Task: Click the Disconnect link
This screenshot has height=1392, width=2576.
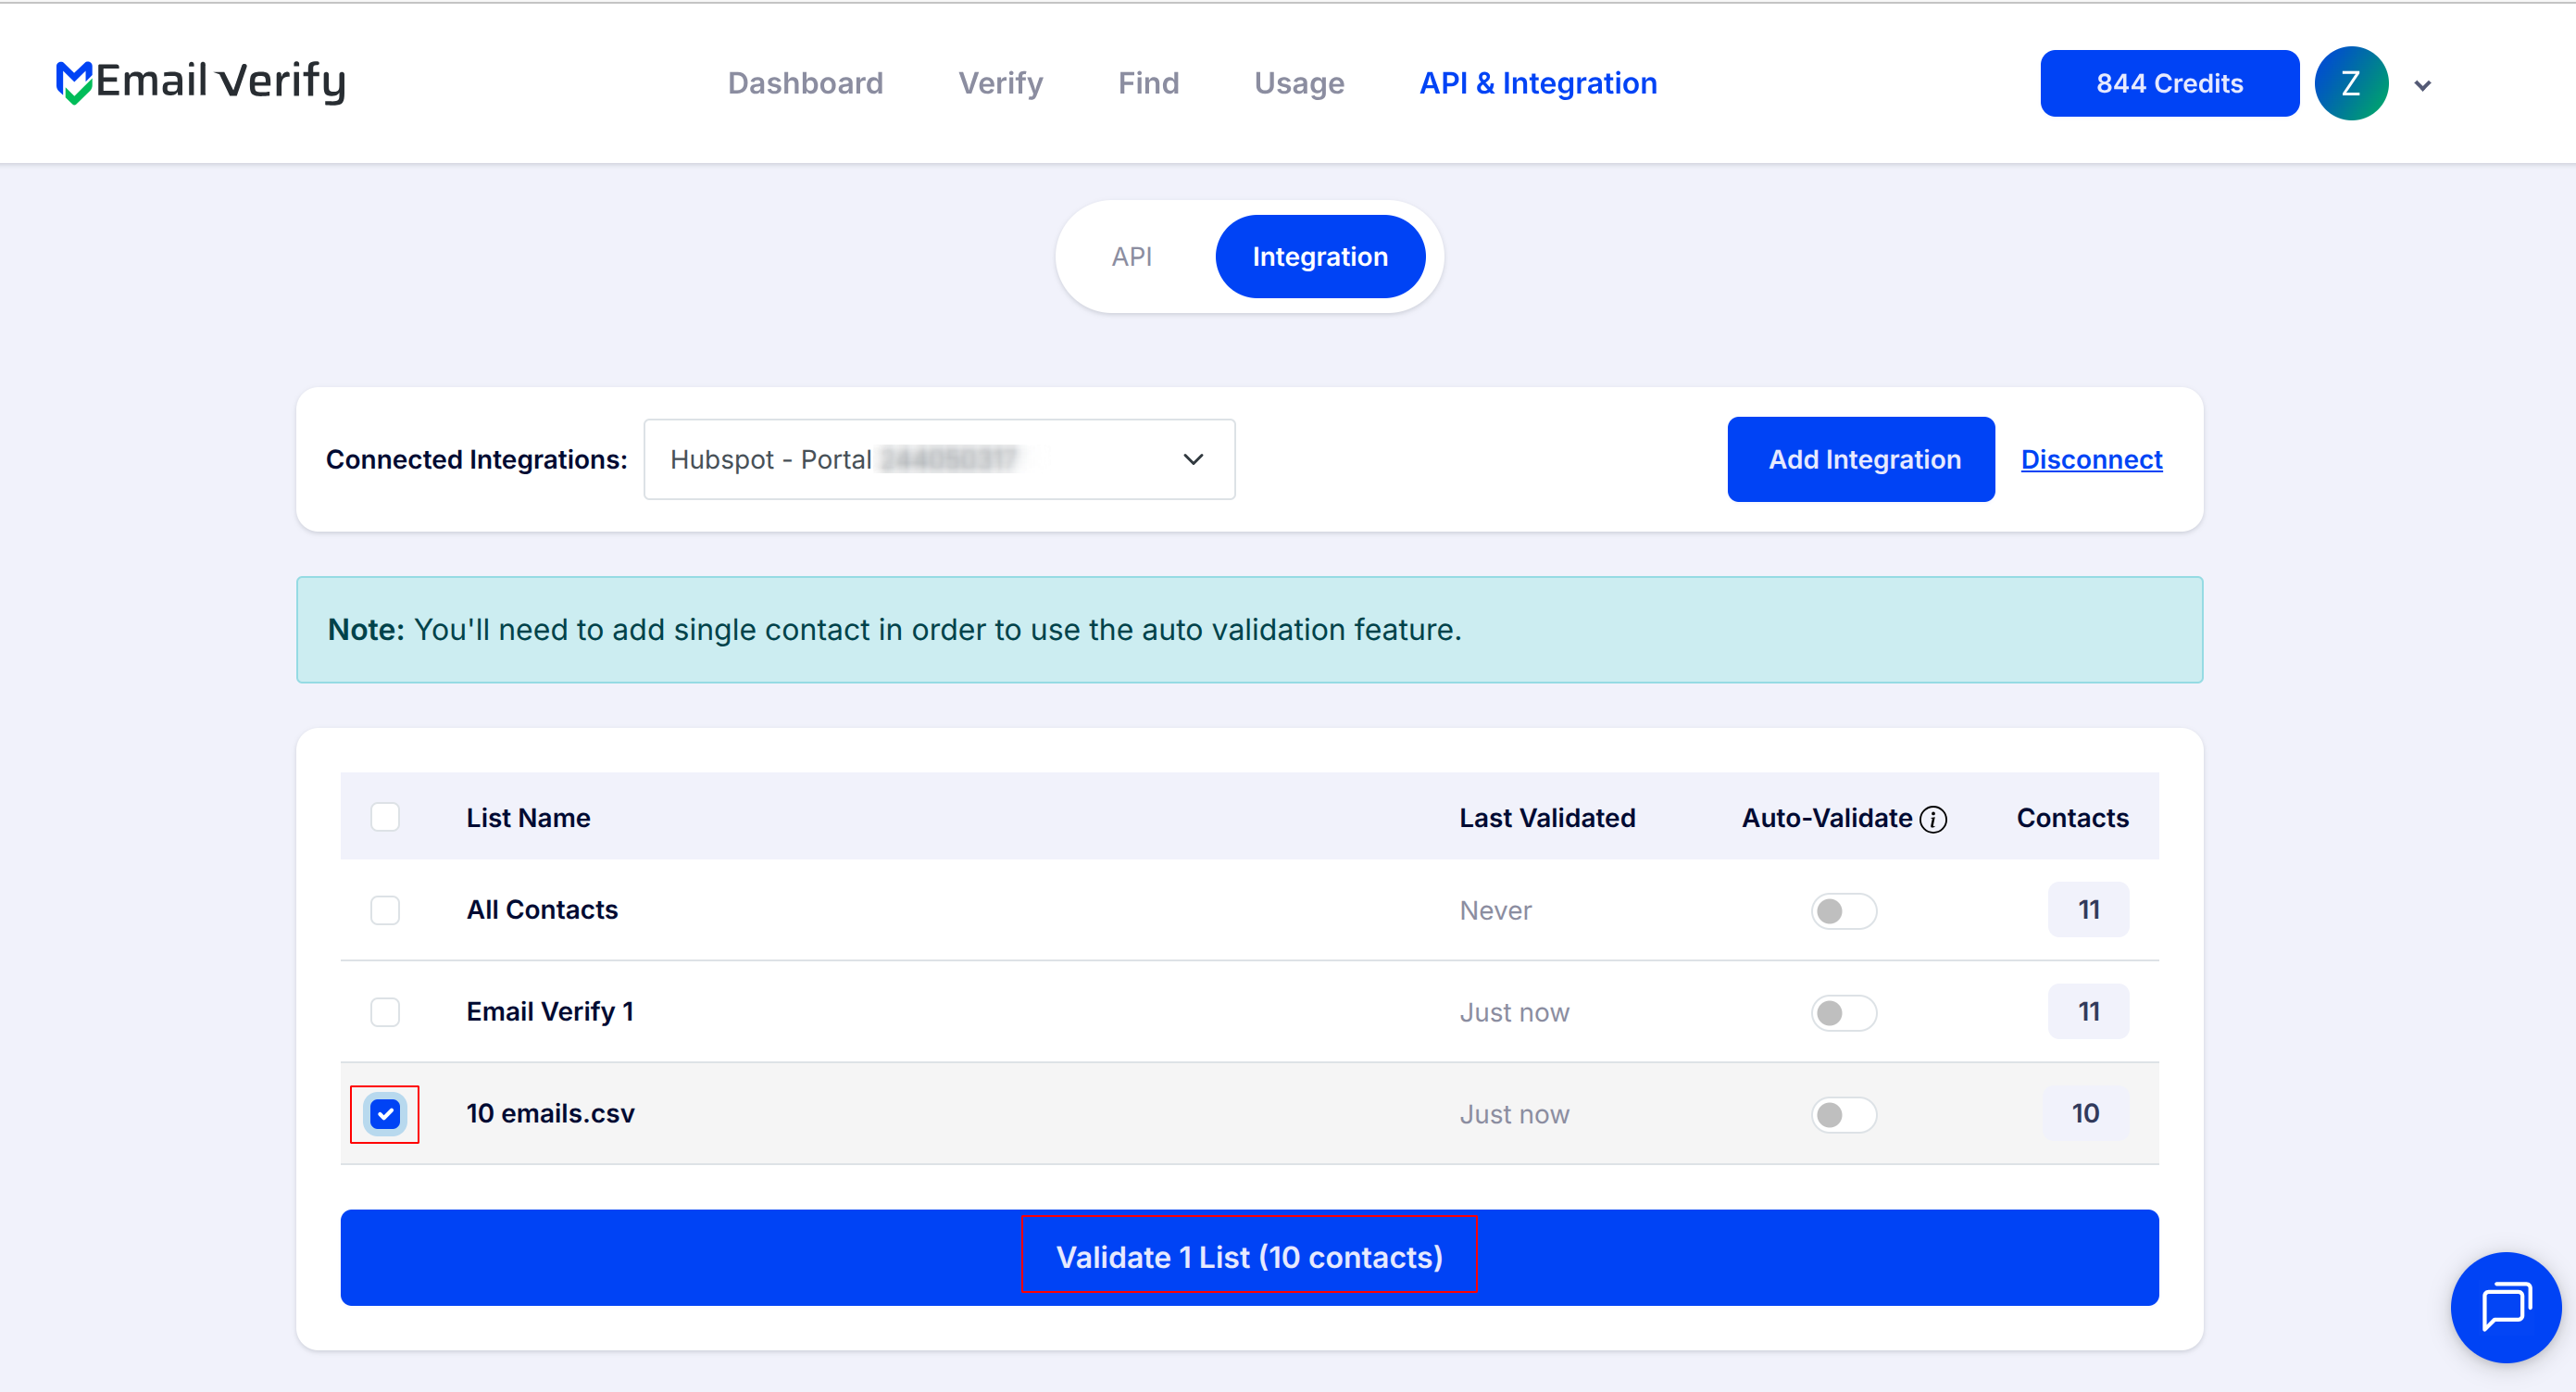Action: point(2091,459)
